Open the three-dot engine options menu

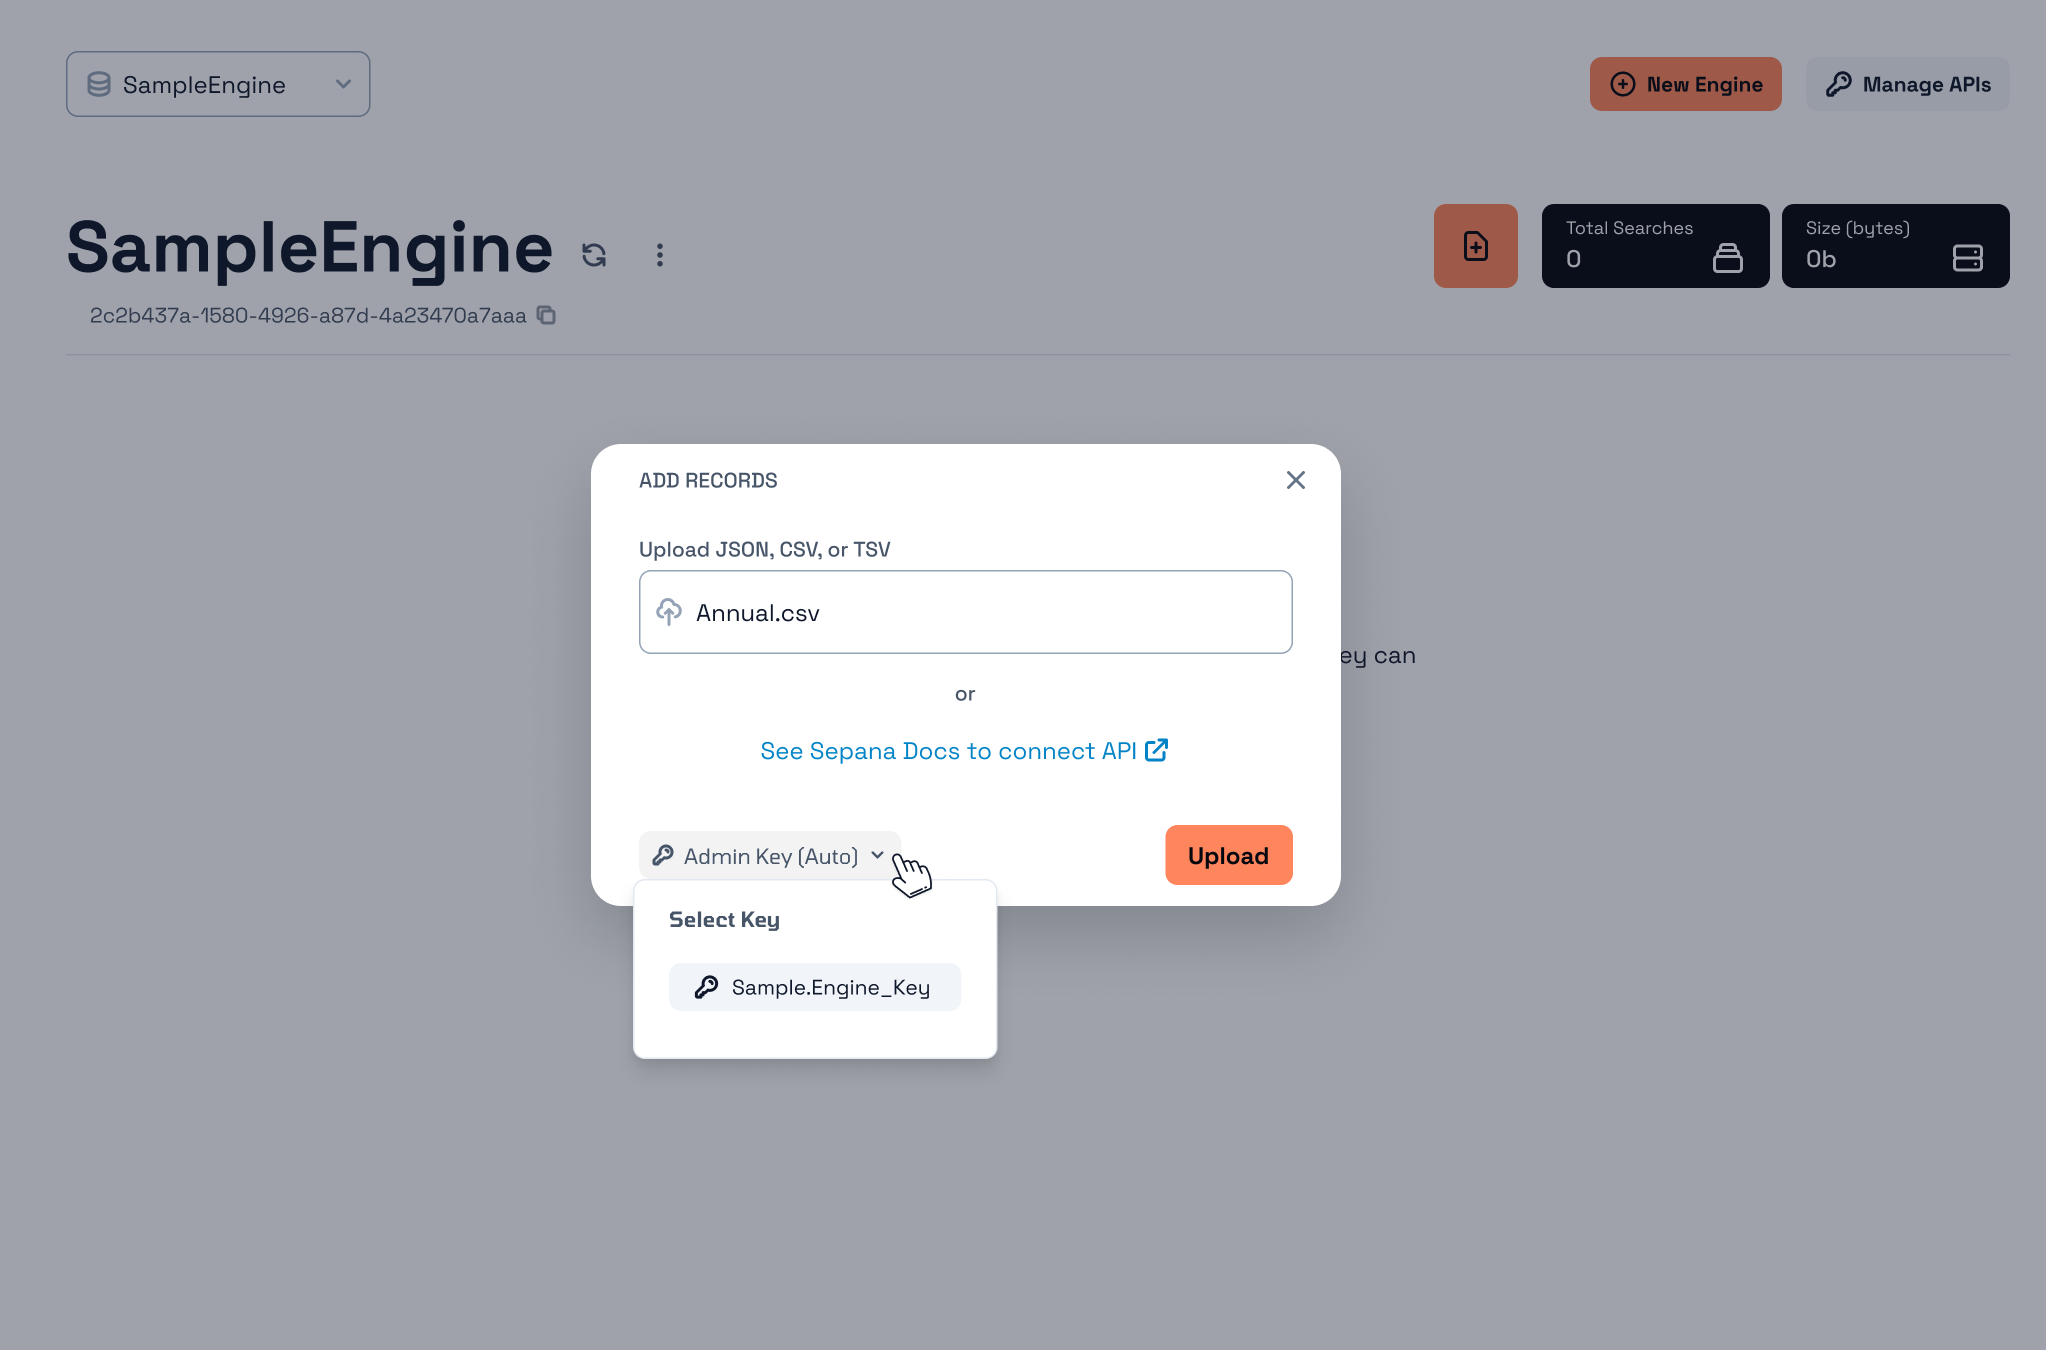(x=659, y=255)
